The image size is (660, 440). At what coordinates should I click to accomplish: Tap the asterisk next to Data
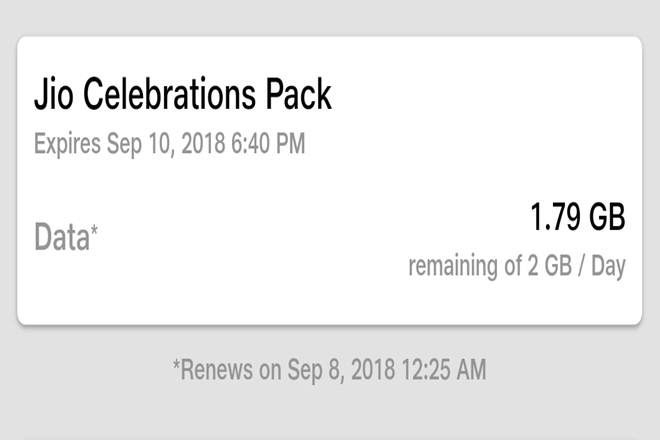tap(95, 231)
